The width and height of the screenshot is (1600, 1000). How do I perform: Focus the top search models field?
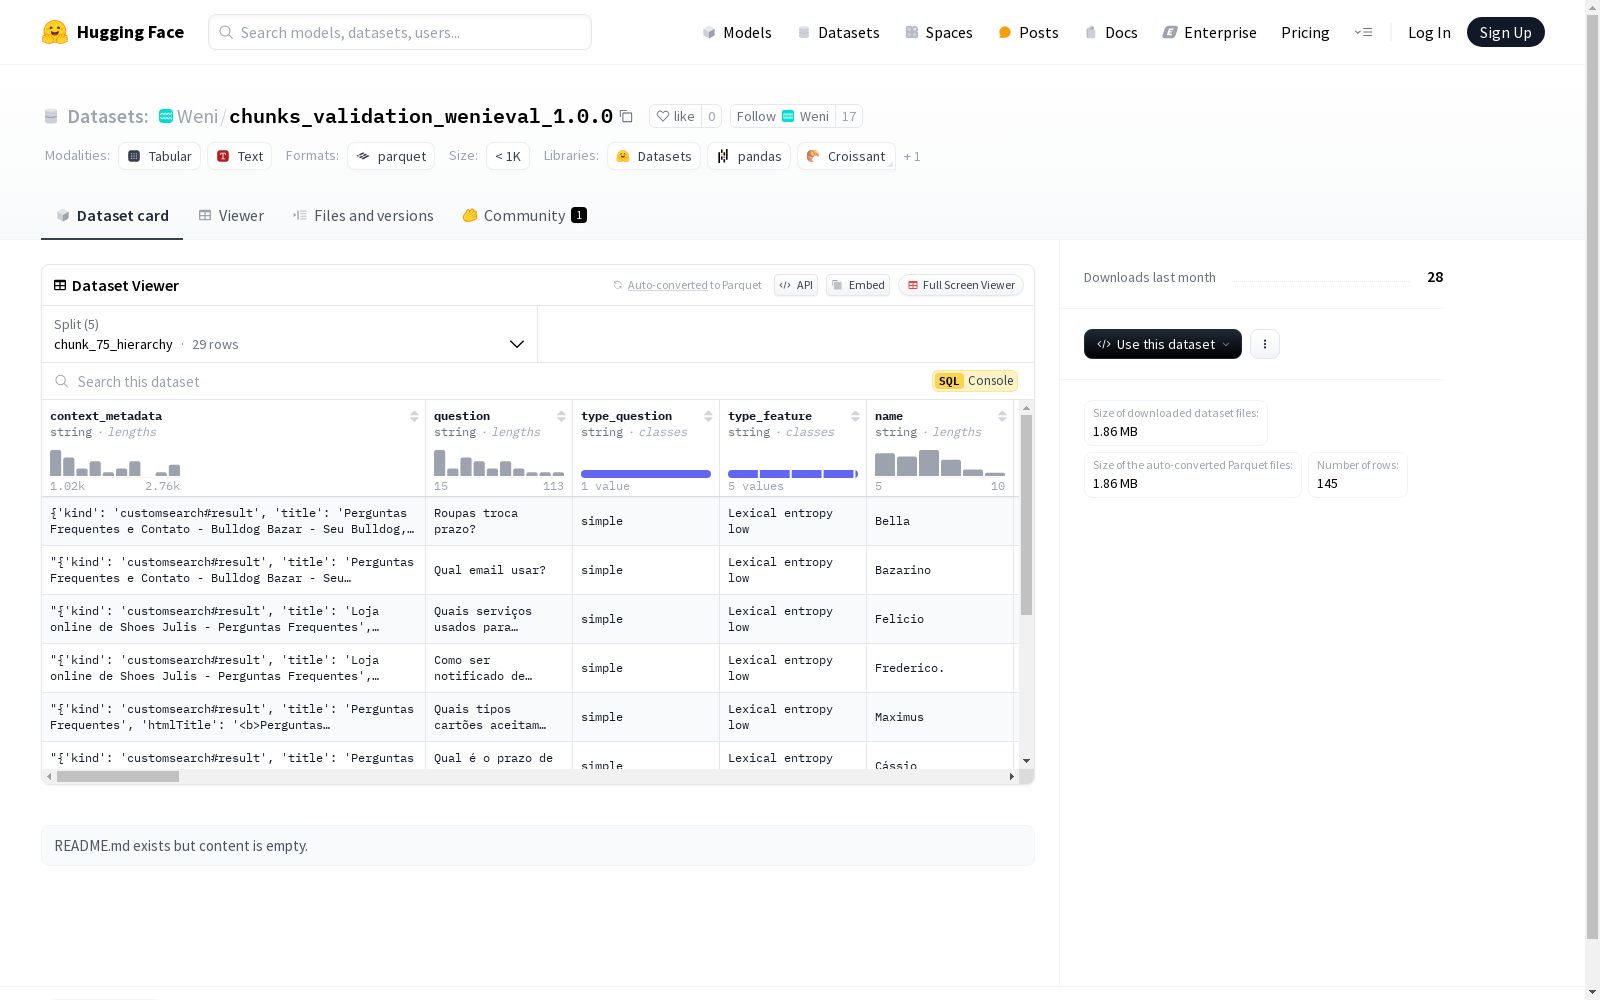400,32
